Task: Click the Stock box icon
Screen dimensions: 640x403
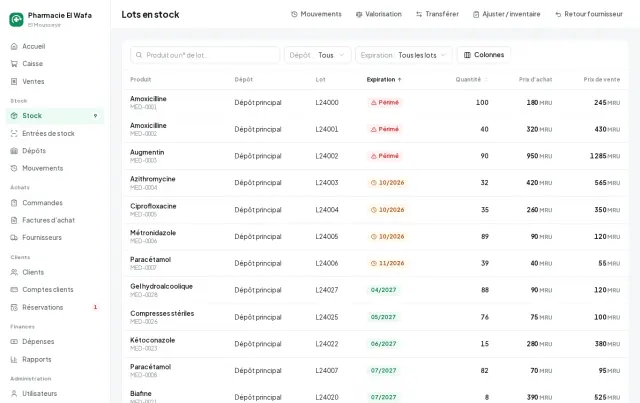Action: click(14, 116)
